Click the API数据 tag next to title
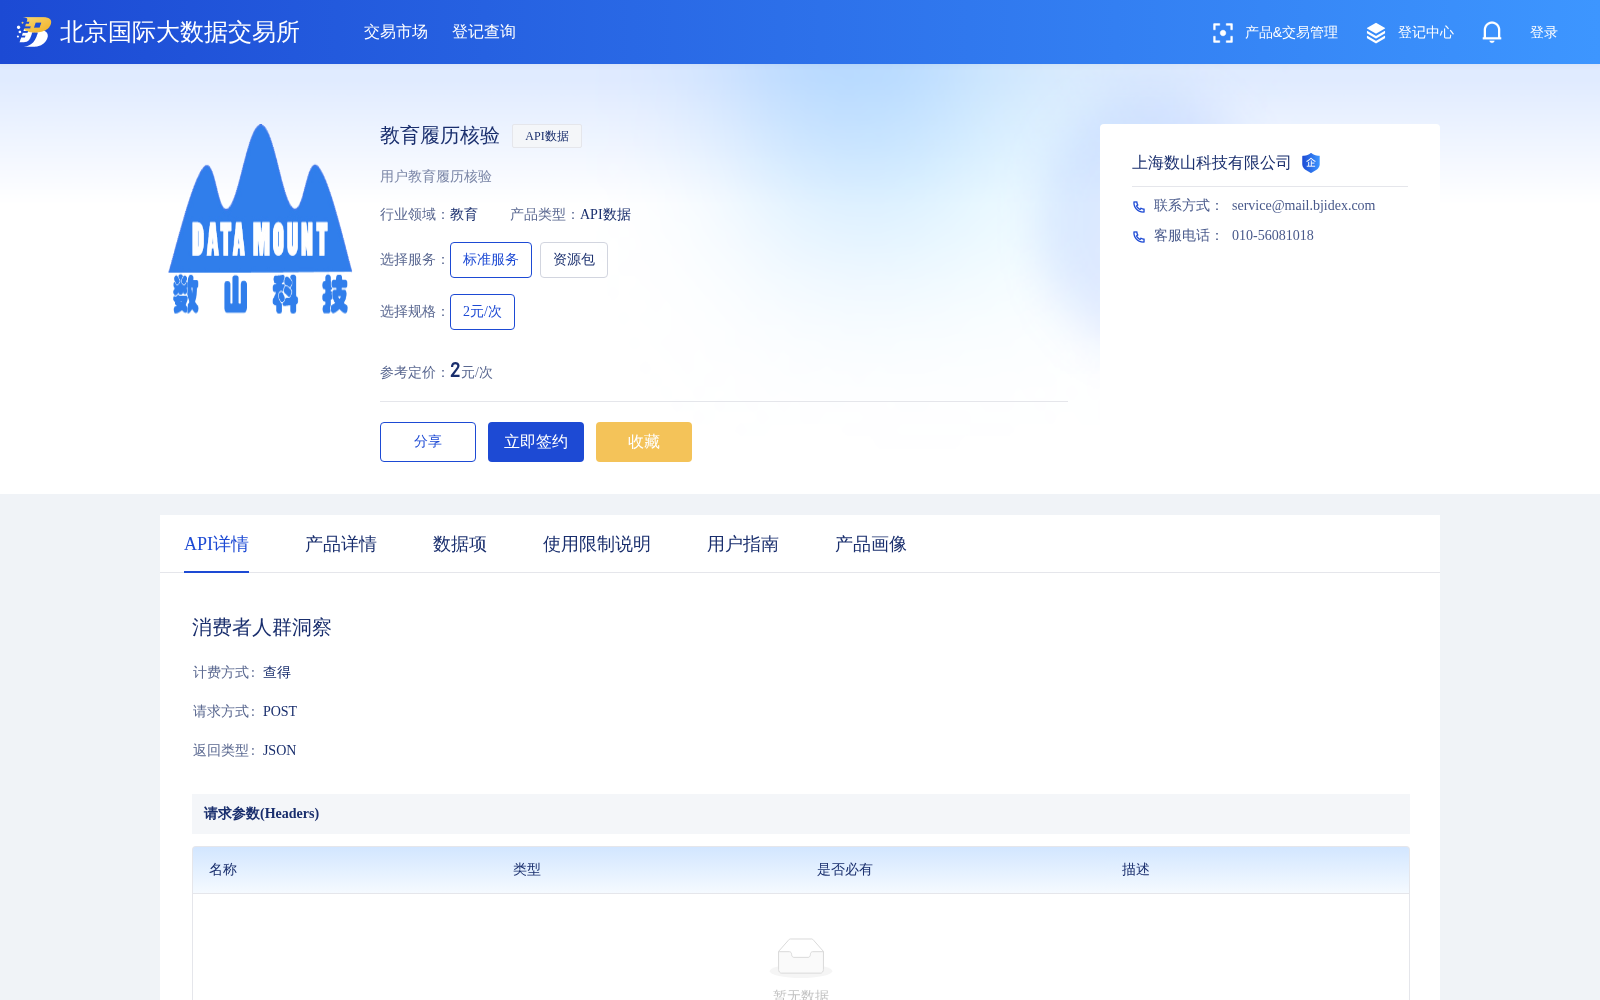 (547, 136)
